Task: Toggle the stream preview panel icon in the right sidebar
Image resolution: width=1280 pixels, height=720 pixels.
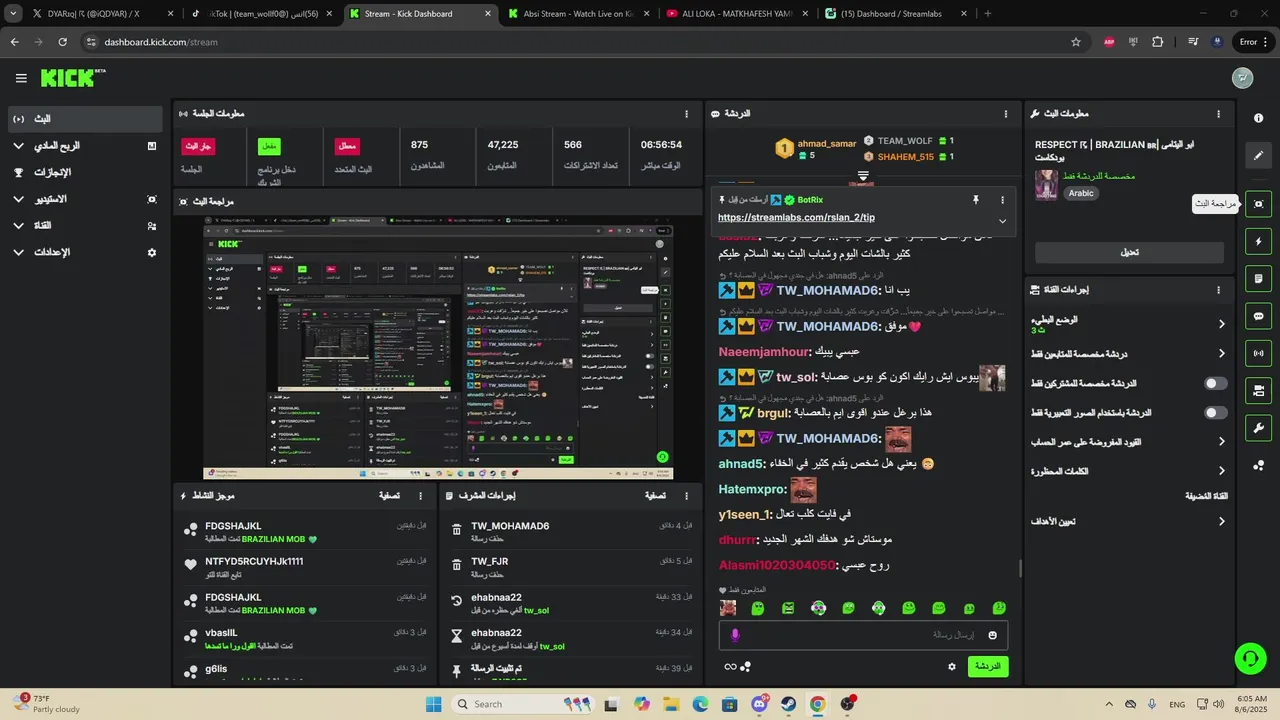Action: 1258,204
